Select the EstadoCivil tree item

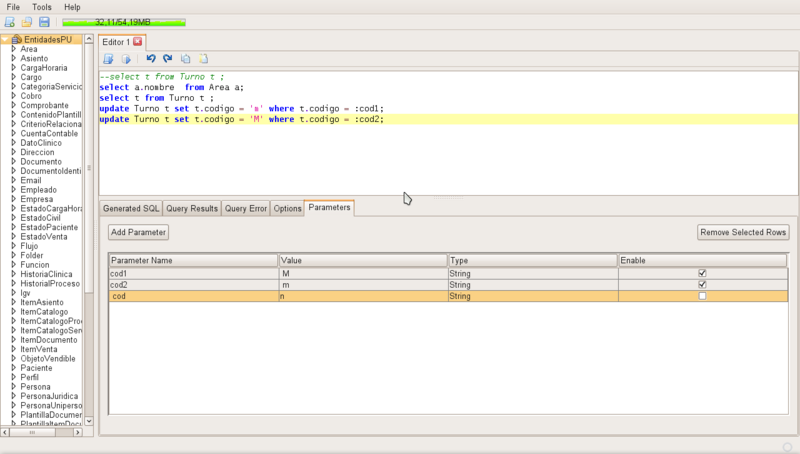[40, 218]
